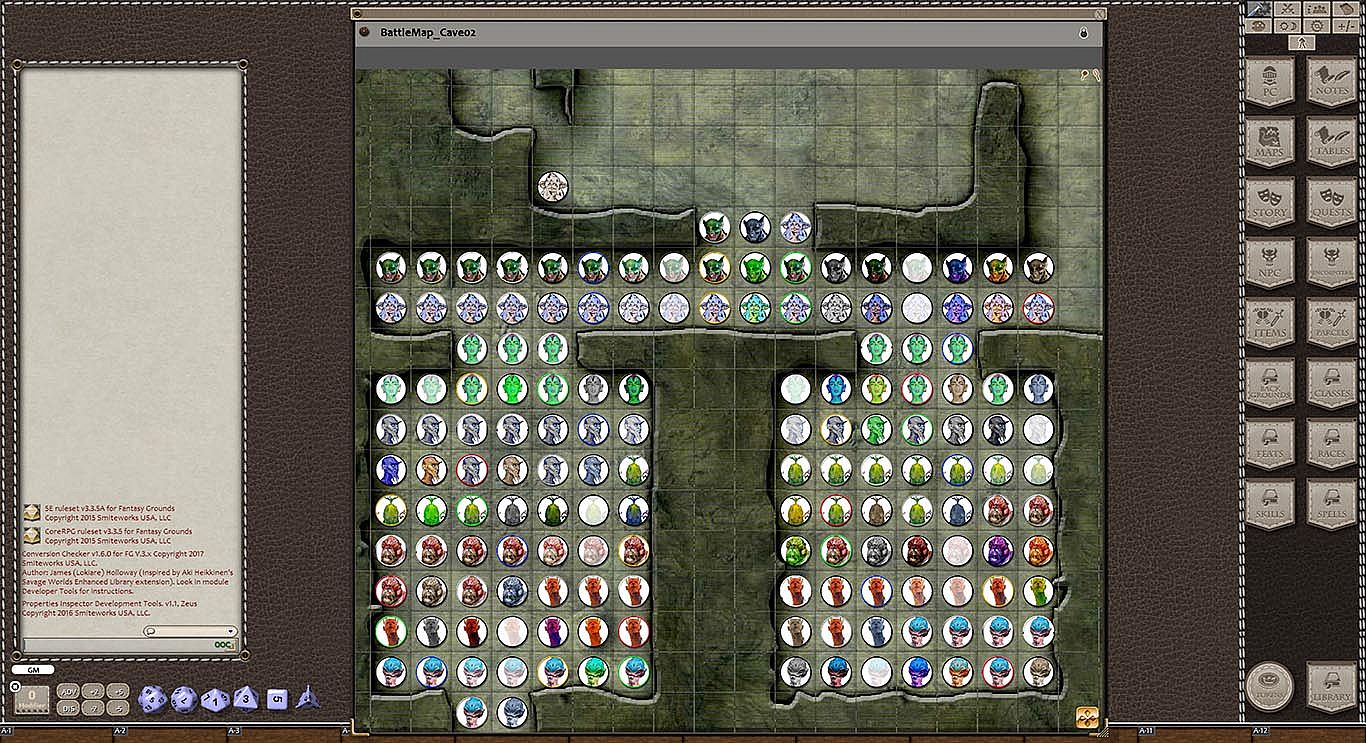The width and height of the screenshot is (1366, 743).
Task: Open the Library module browser
Action: click(x=1331, y=687)
